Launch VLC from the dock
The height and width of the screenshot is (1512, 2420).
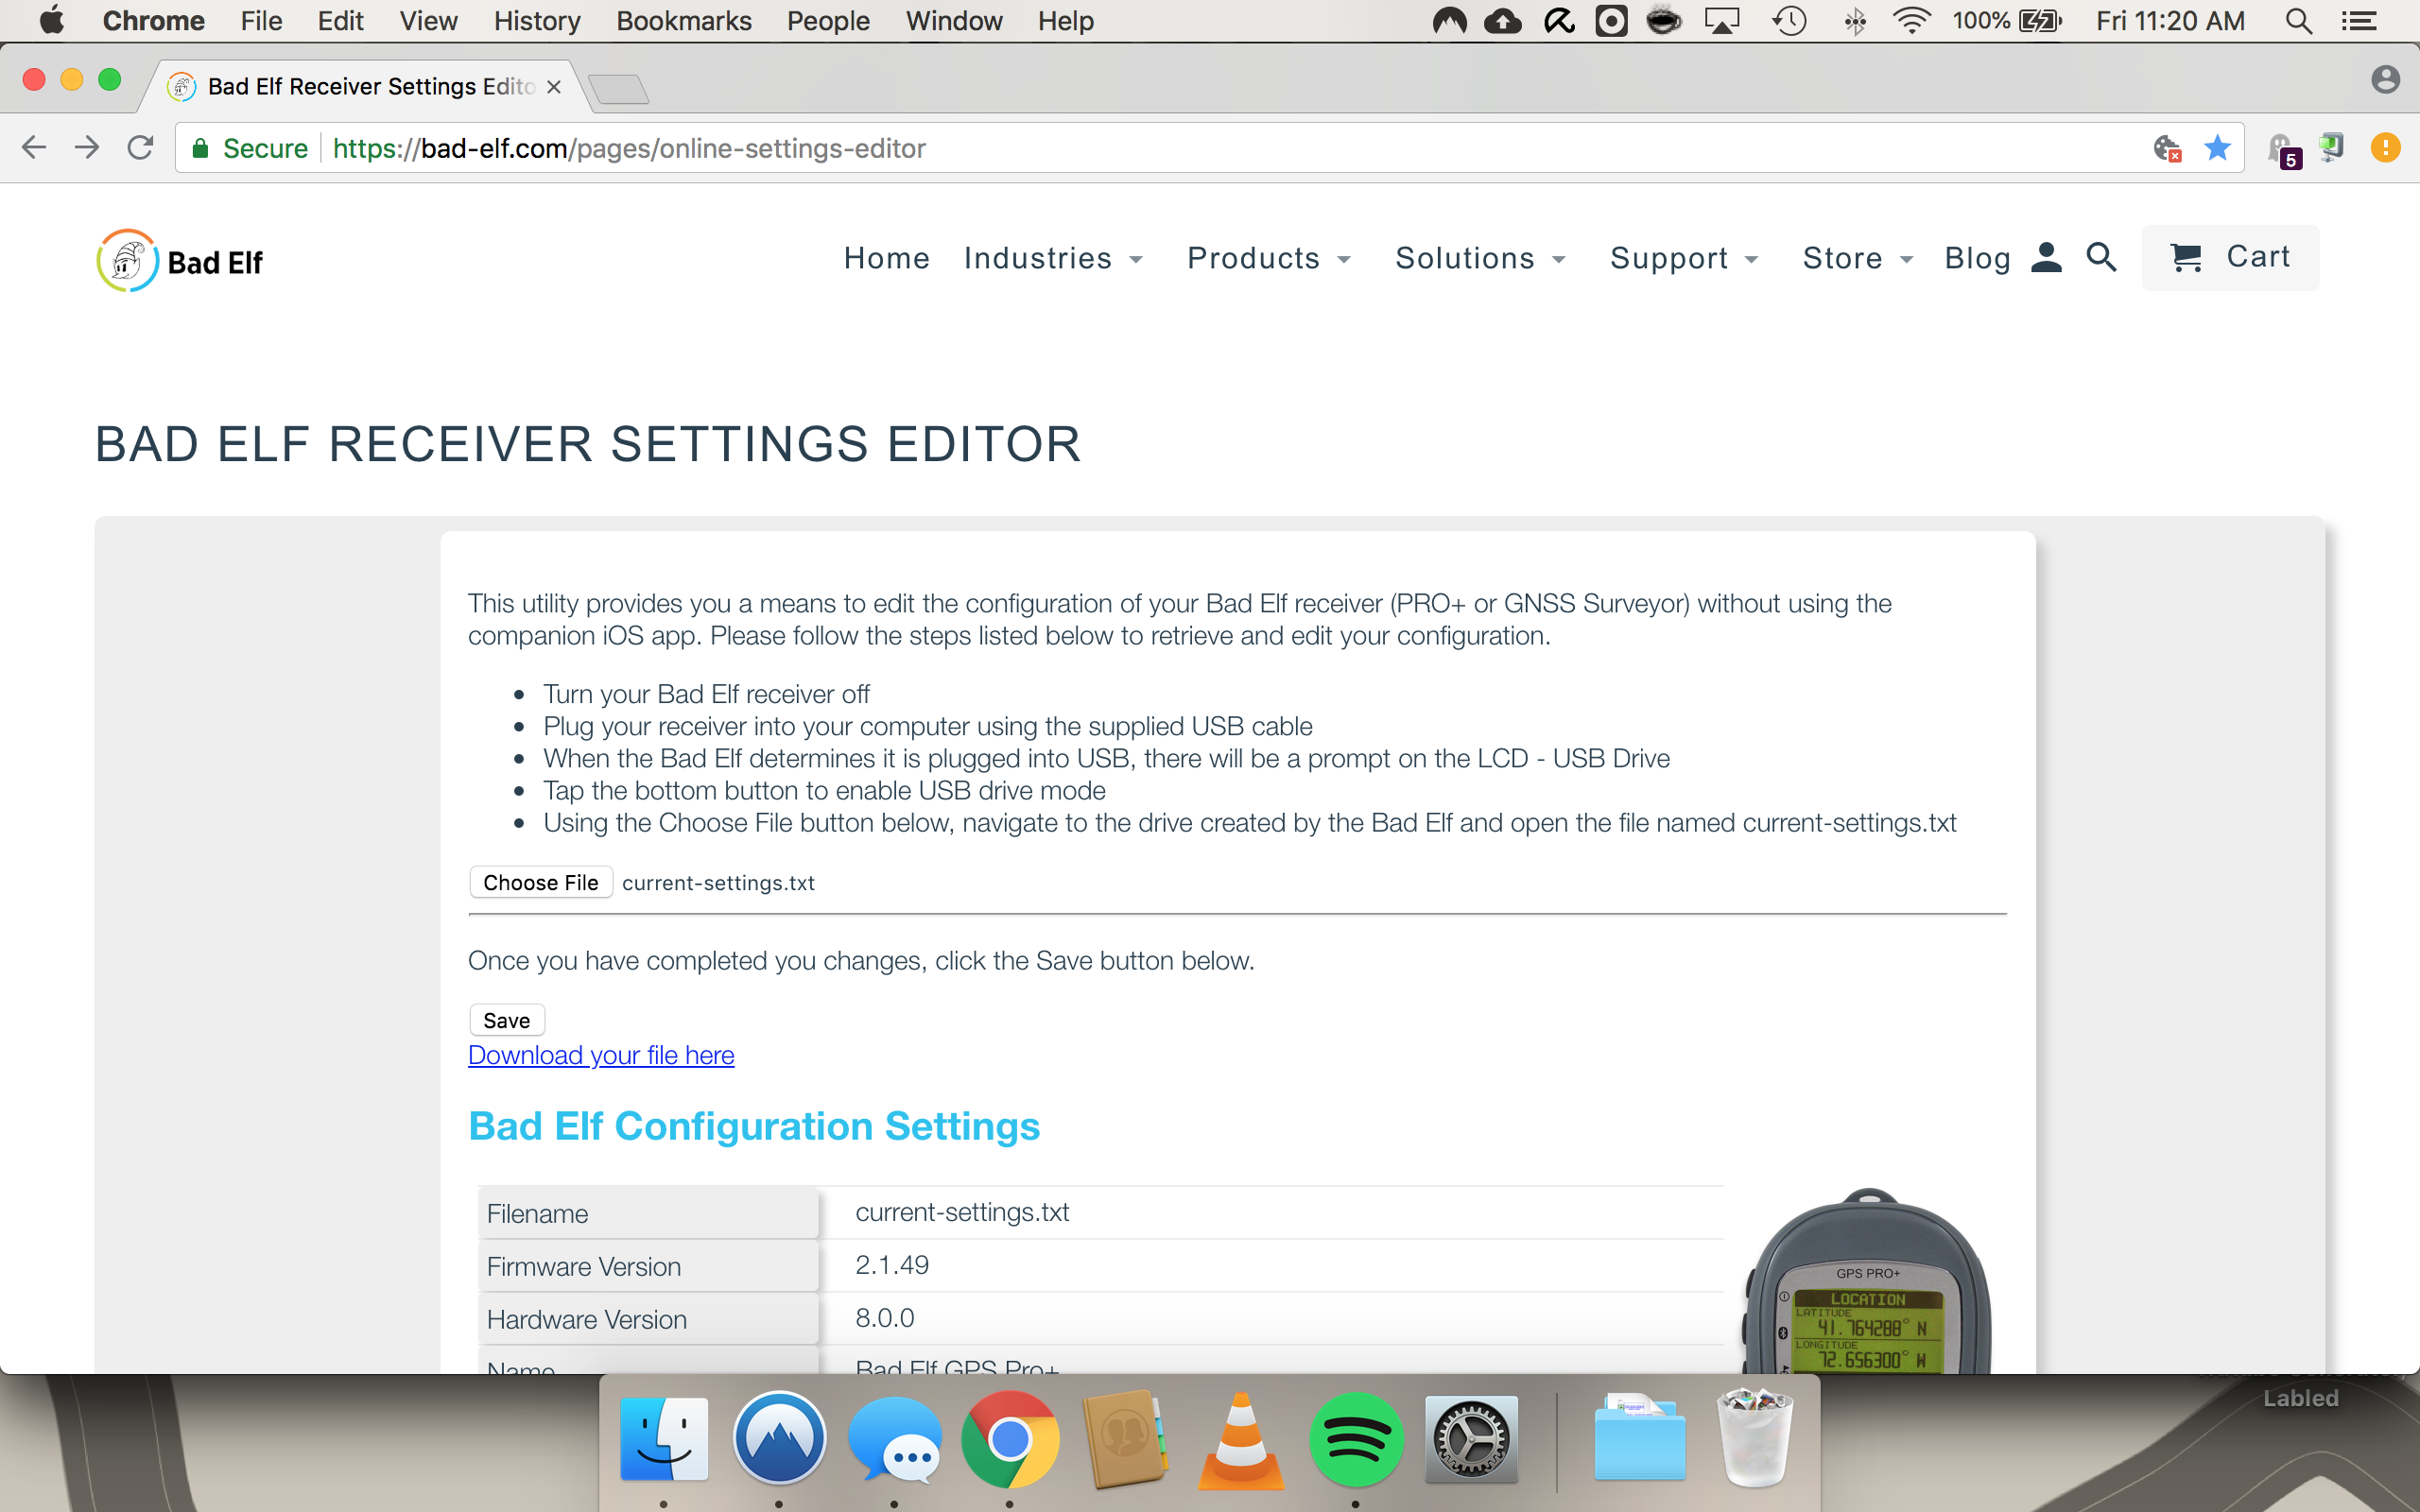click(x=1240, y=1440)
